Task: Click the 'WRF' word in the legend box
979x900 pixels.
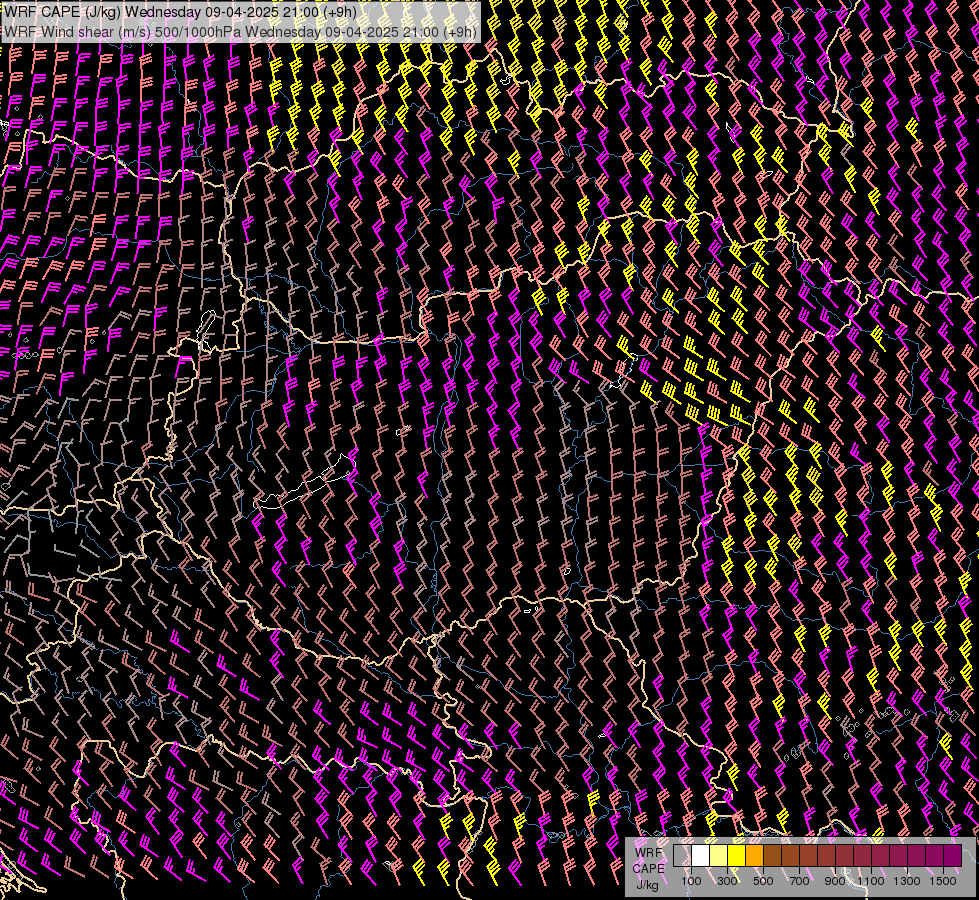Action: (648, 853)
